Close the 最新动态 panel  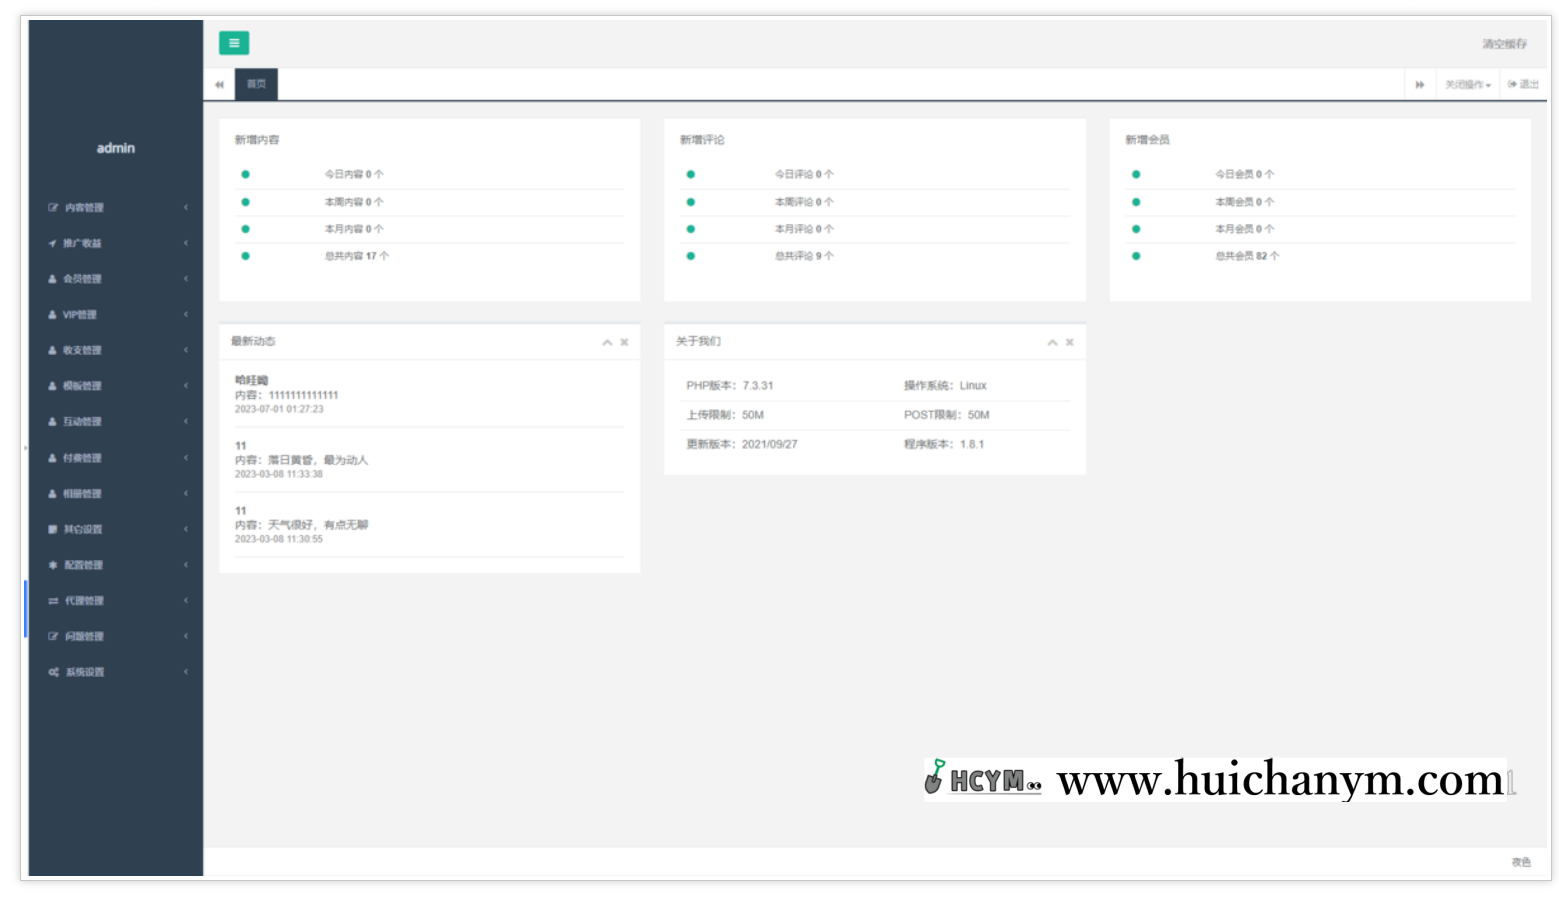[624, 343]
